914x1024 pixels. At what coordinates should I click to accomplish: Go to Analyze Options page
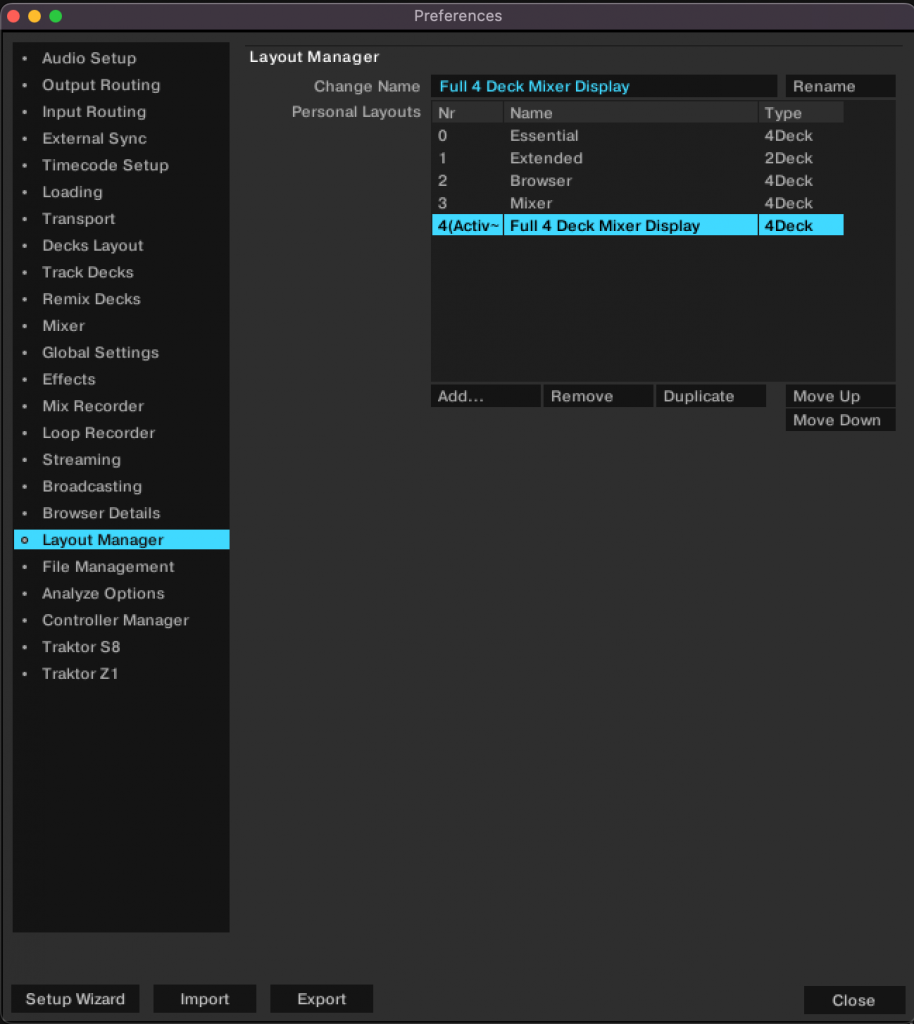121,594
